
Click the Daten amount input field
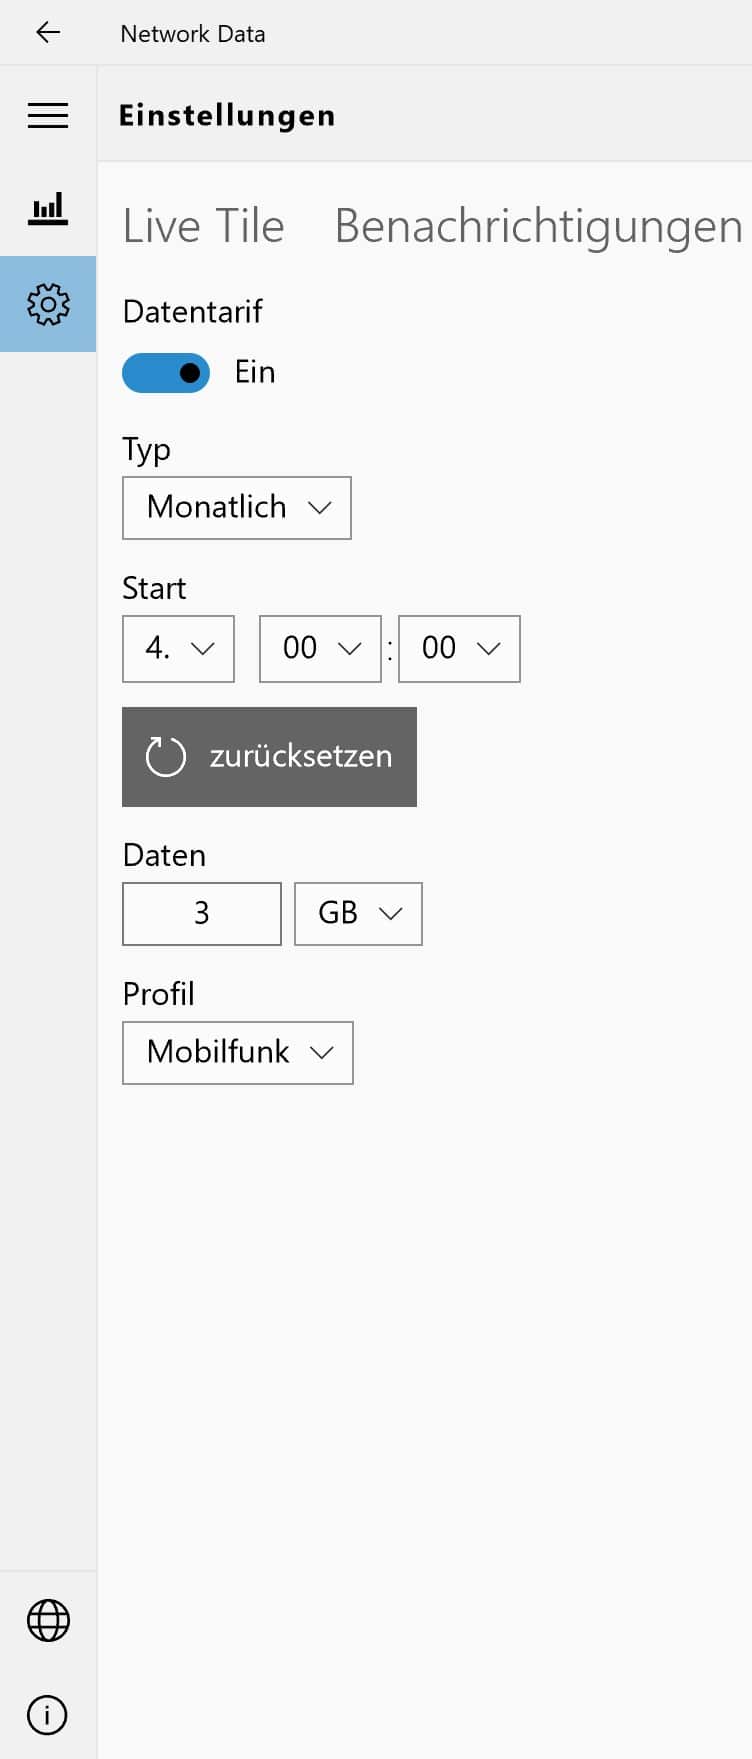(x=202, y=913)
